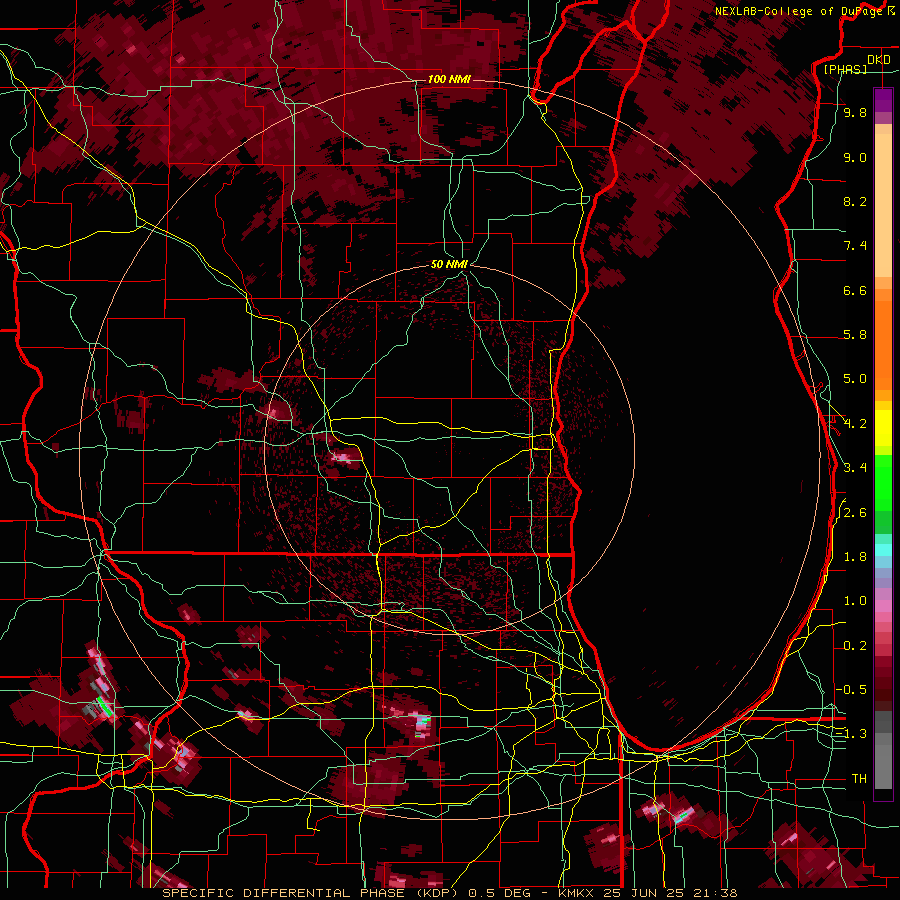
Task: Pick the cyan band of color bar
Action: point(883,550)
